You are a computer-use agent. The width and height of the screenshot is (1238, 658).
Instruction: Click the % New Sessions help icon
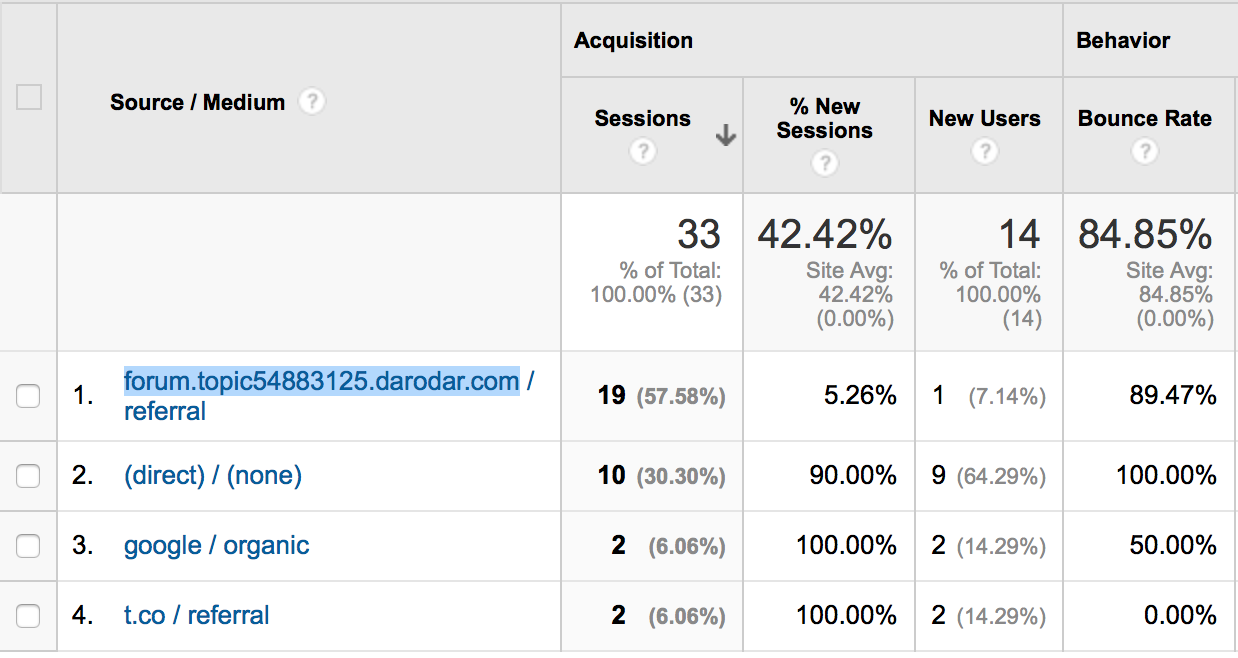click(x=824, y=162)
